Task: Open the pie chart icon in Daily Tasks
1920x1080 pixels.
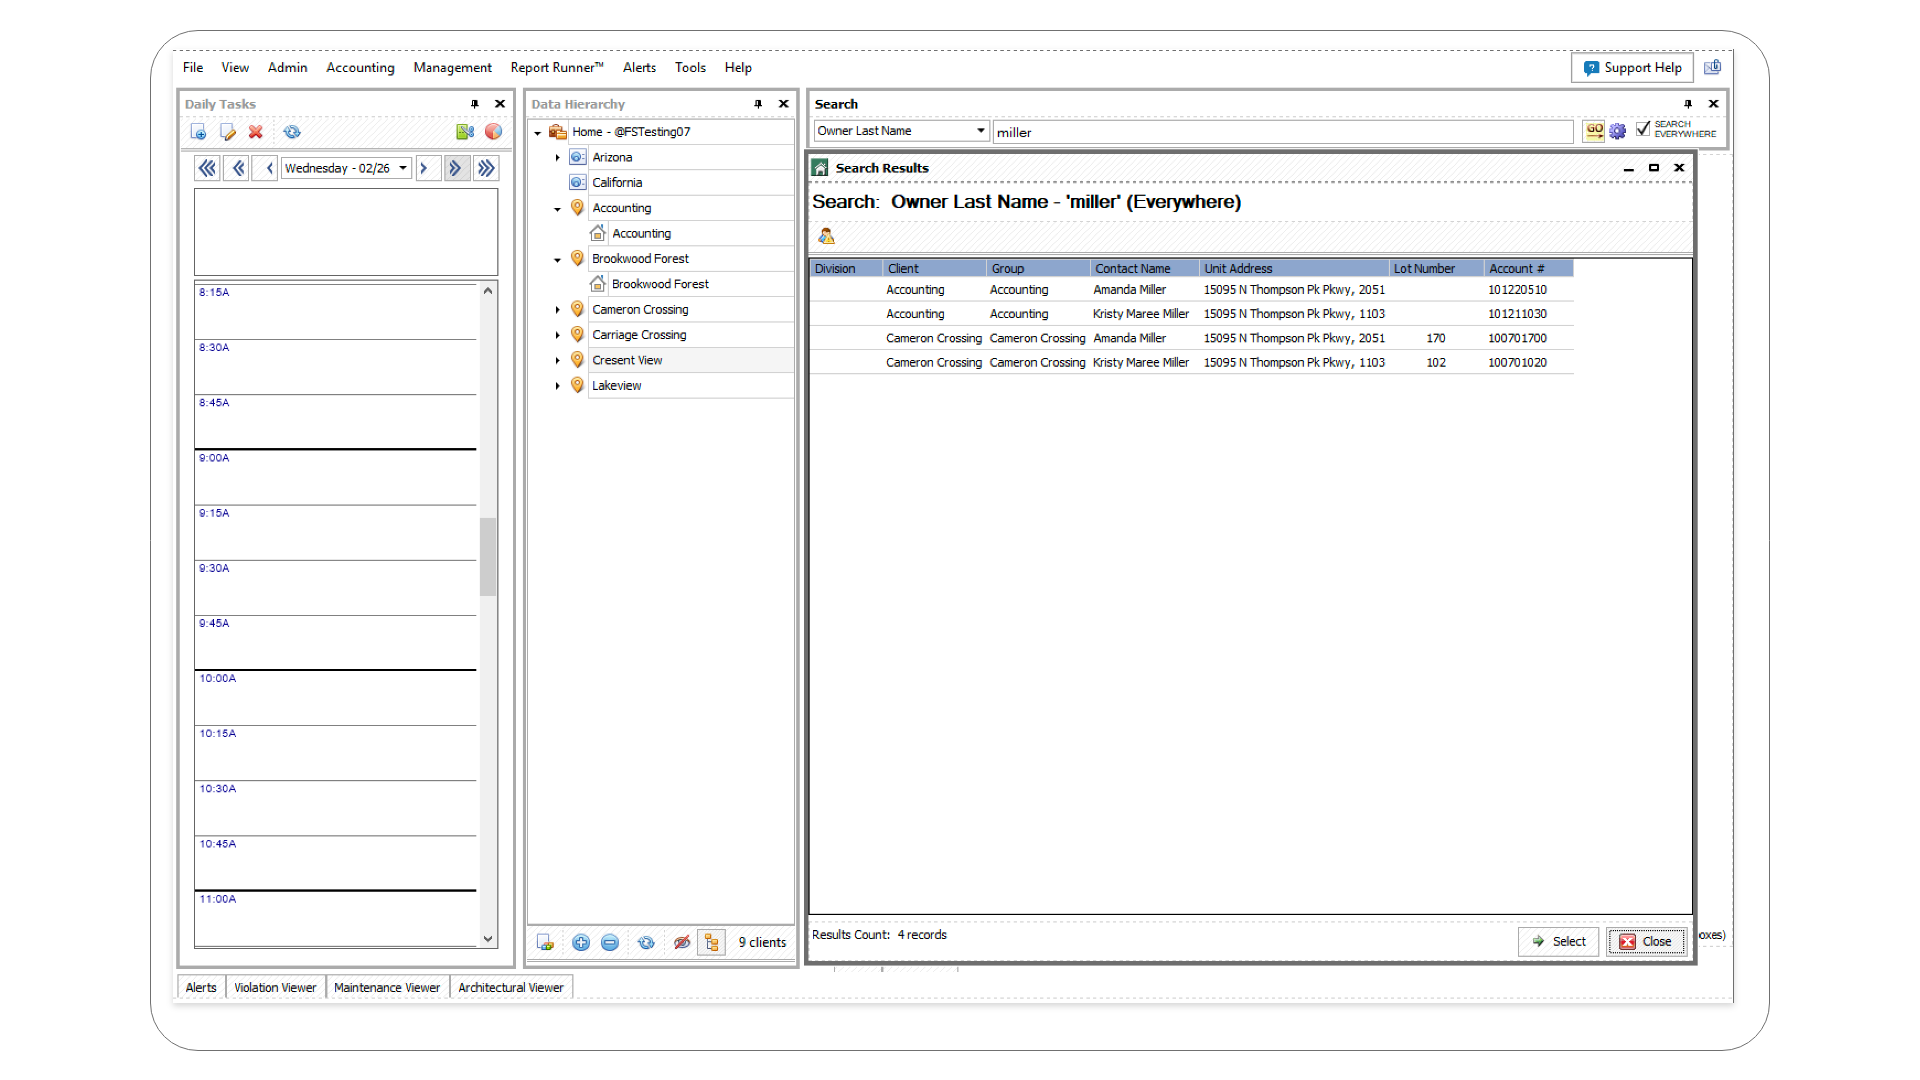Action: pos(494,132)
